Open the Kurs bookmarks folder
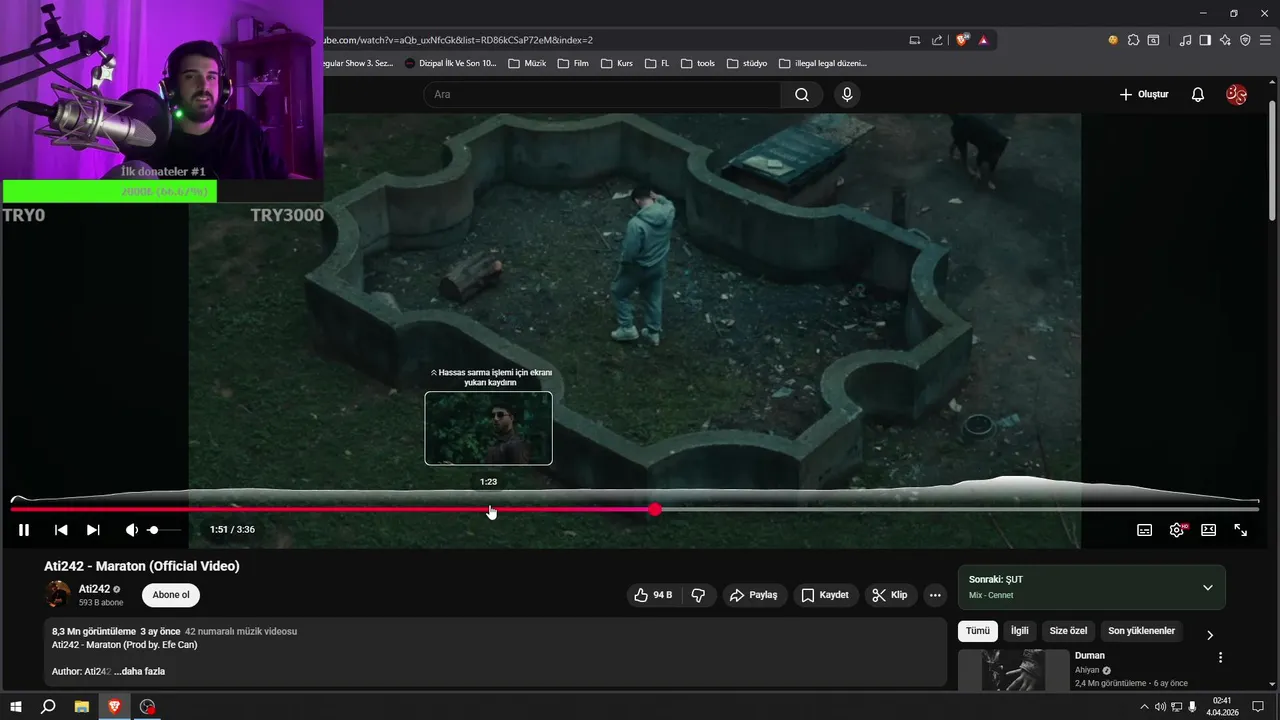 pyautogui.click(x=616, y=63)
